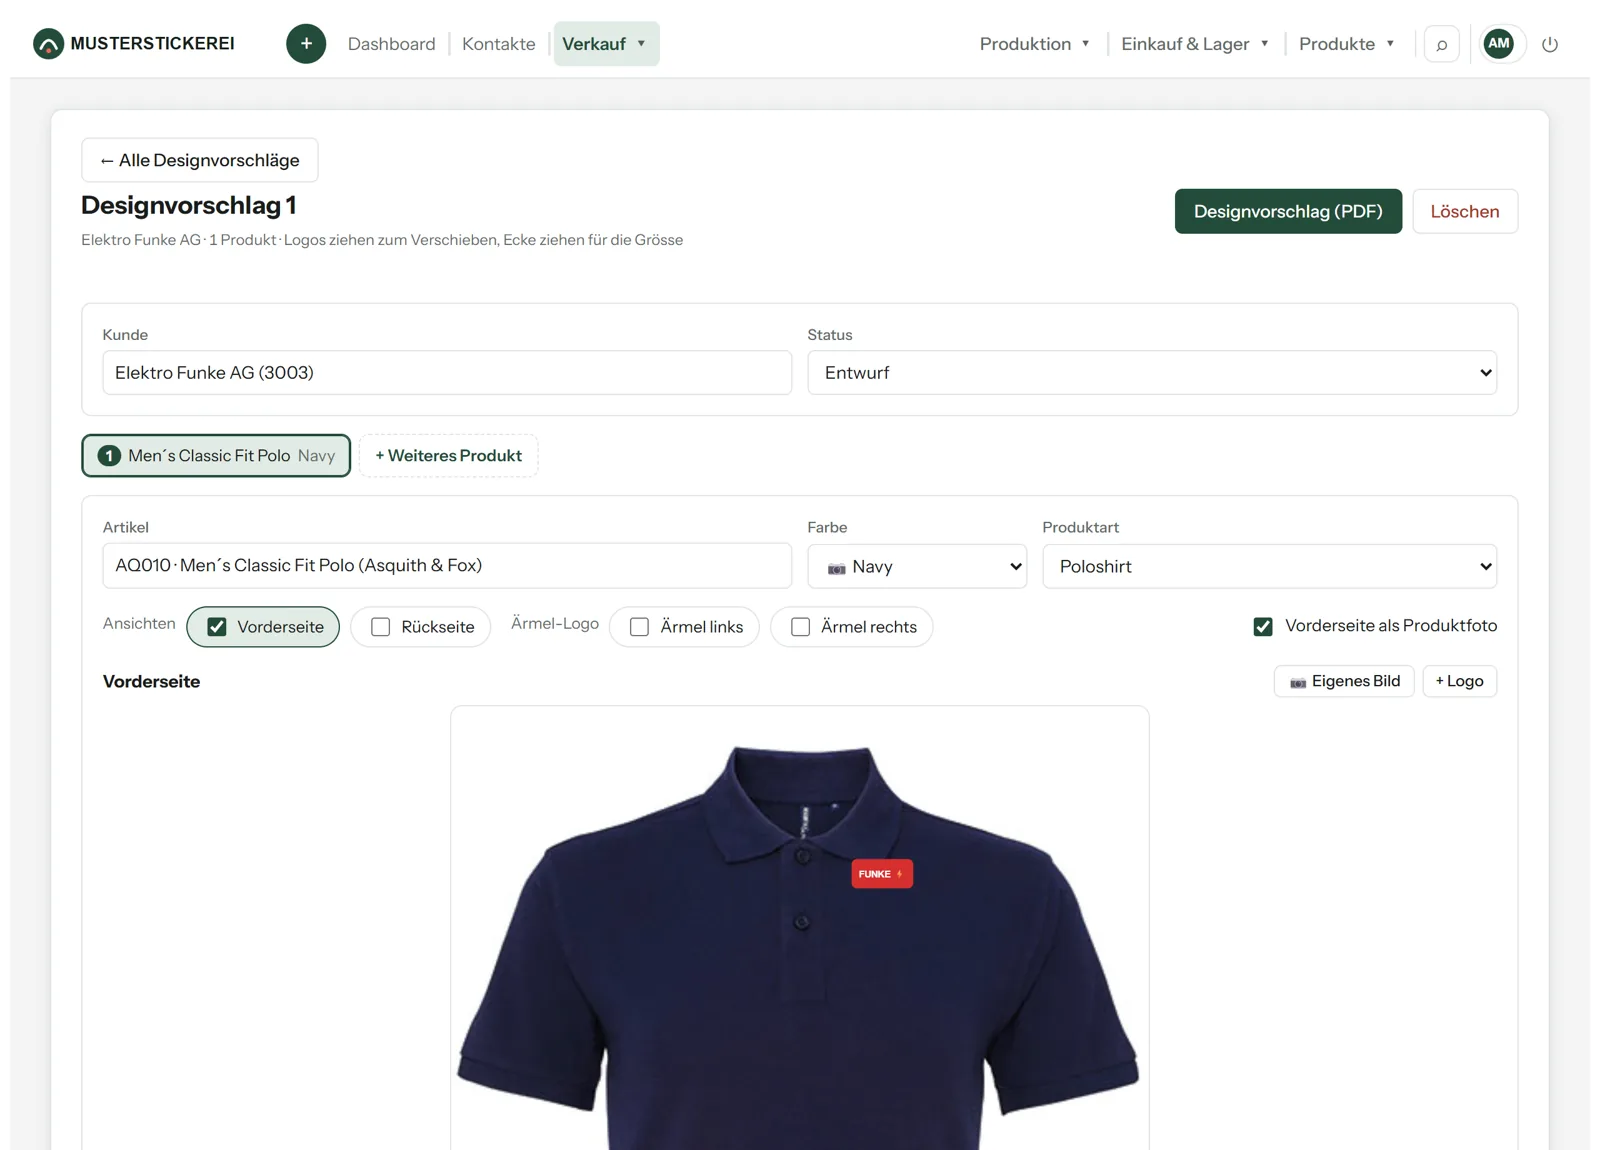Click the Löschen button
The height and width of the screenshot is (1150, 1600).
point(1465,211)
